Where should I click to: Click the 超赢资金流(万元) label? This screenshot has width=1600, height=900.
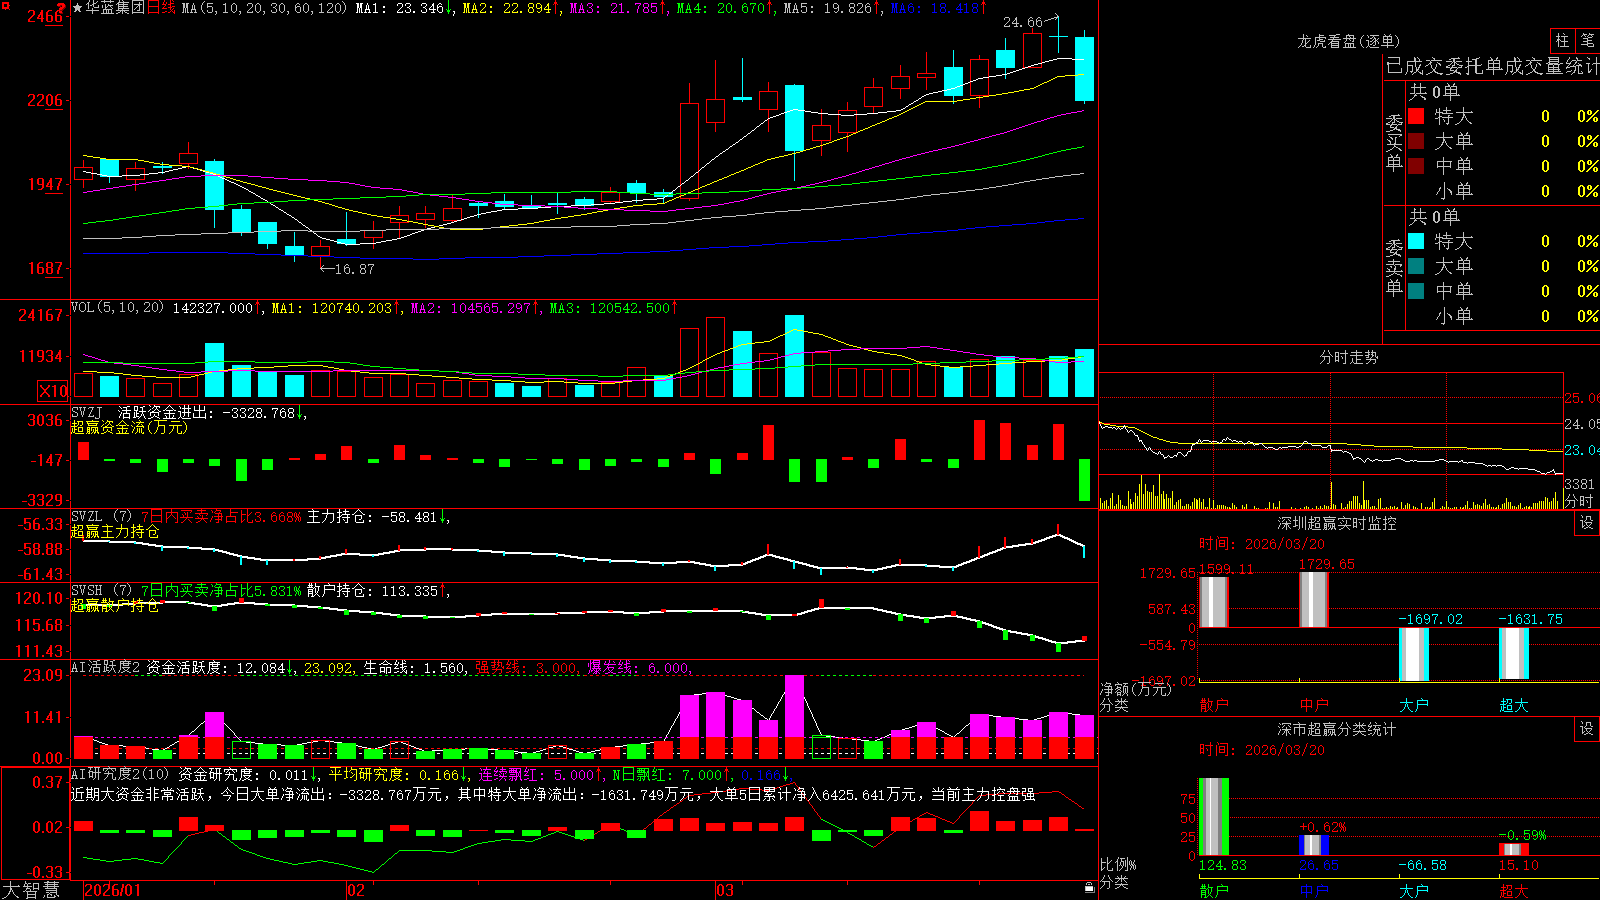(129, 427)
